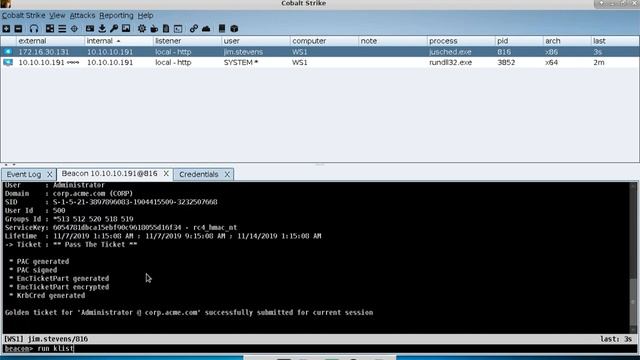This screenshot has height=360, width=640.
Task: Click the terminal Scripted Web Delivery icon
Action: click(178, 29)
